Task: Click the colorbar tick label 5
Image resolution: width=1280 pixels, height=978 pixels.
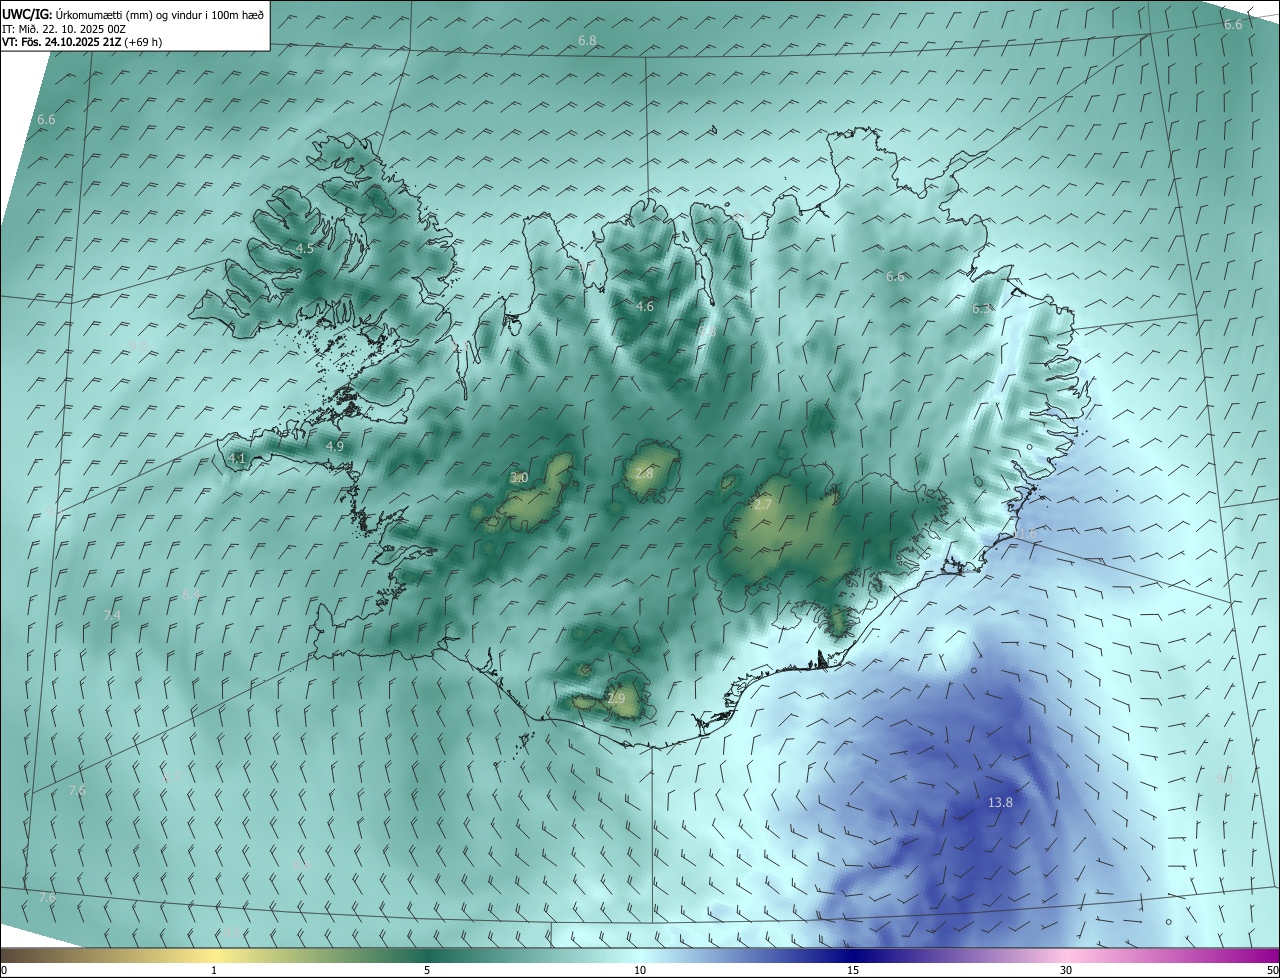Action: [427, 970]
